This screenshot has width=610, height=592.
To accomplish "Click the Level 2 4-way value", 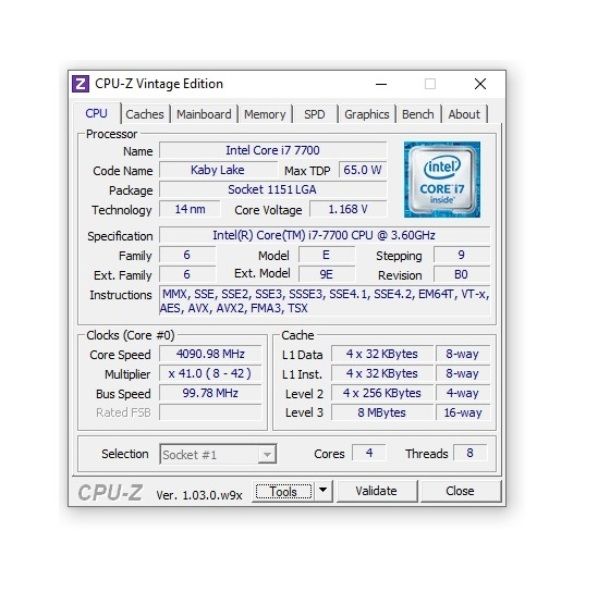I will pos(463,393).
